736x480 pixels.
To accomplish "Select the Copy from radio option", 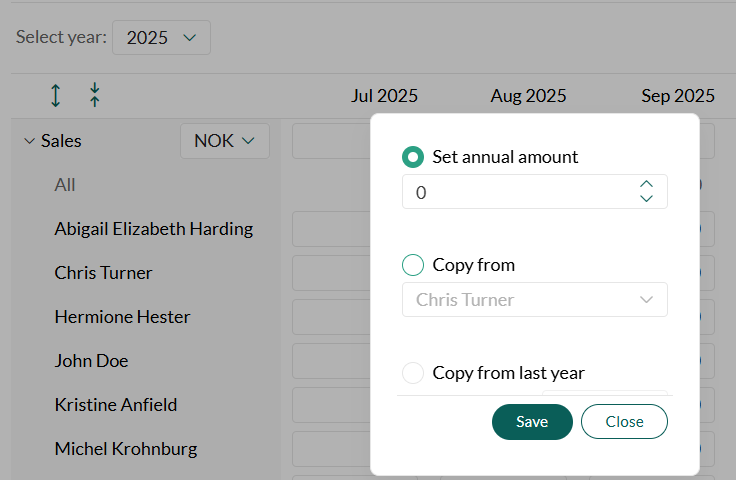I will point(412,265).
